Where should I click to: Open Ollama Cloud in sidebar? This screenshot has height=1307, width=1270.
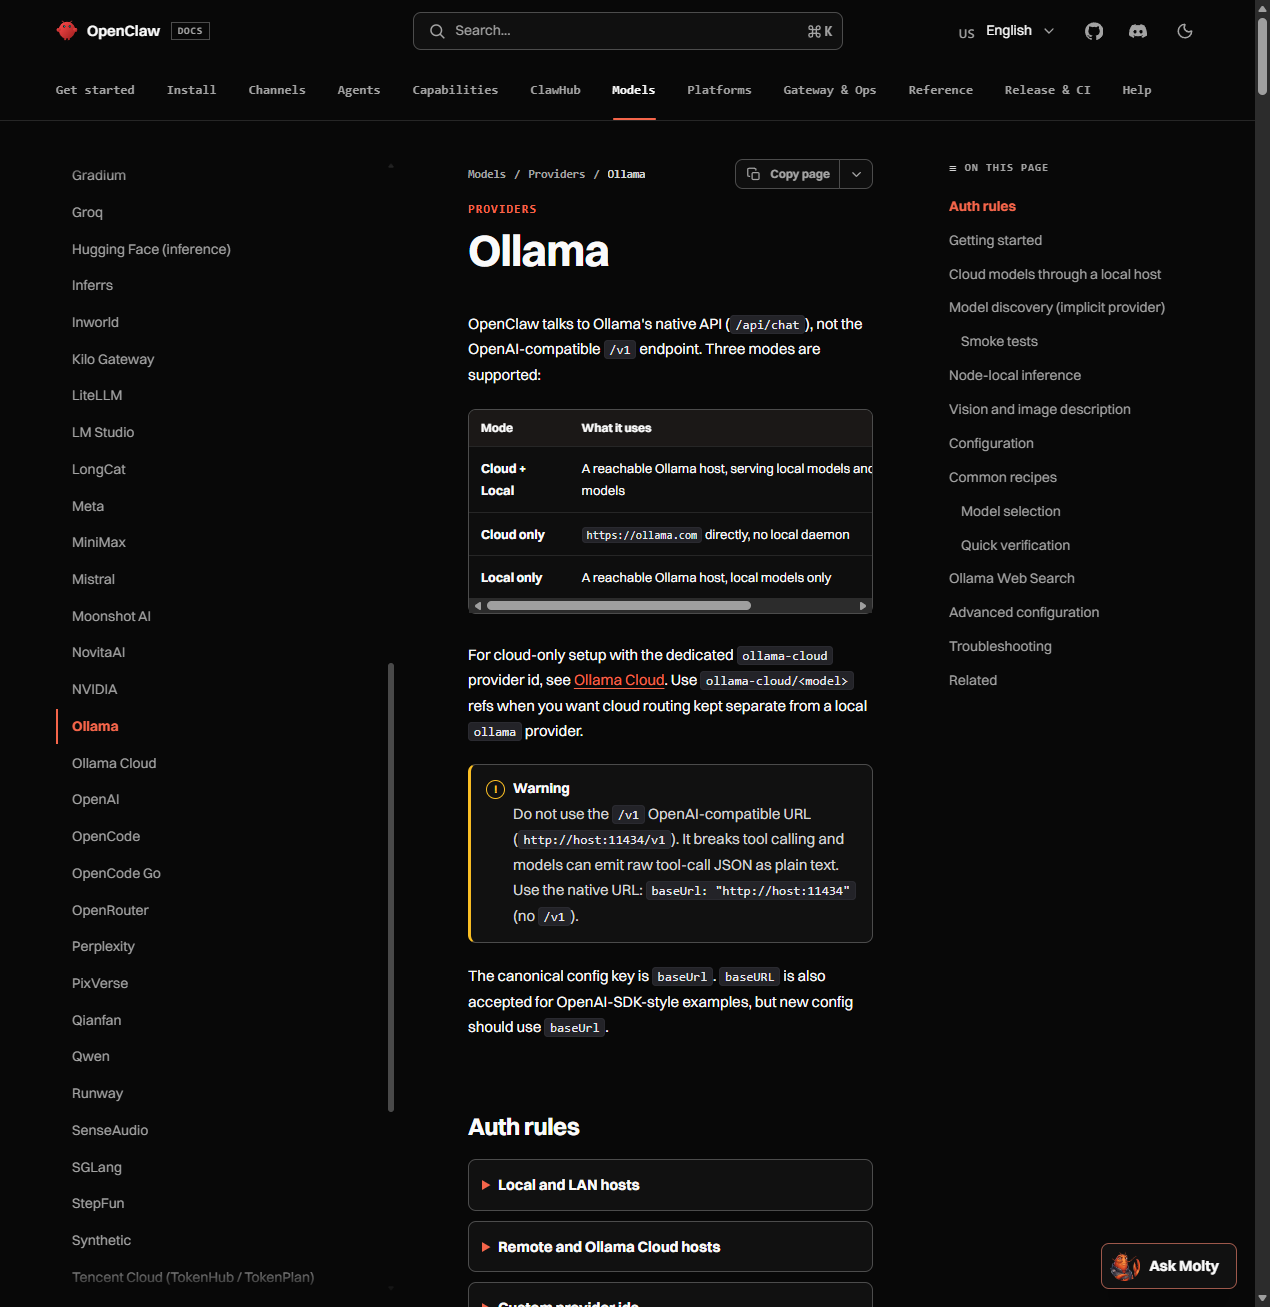[114, 763]
